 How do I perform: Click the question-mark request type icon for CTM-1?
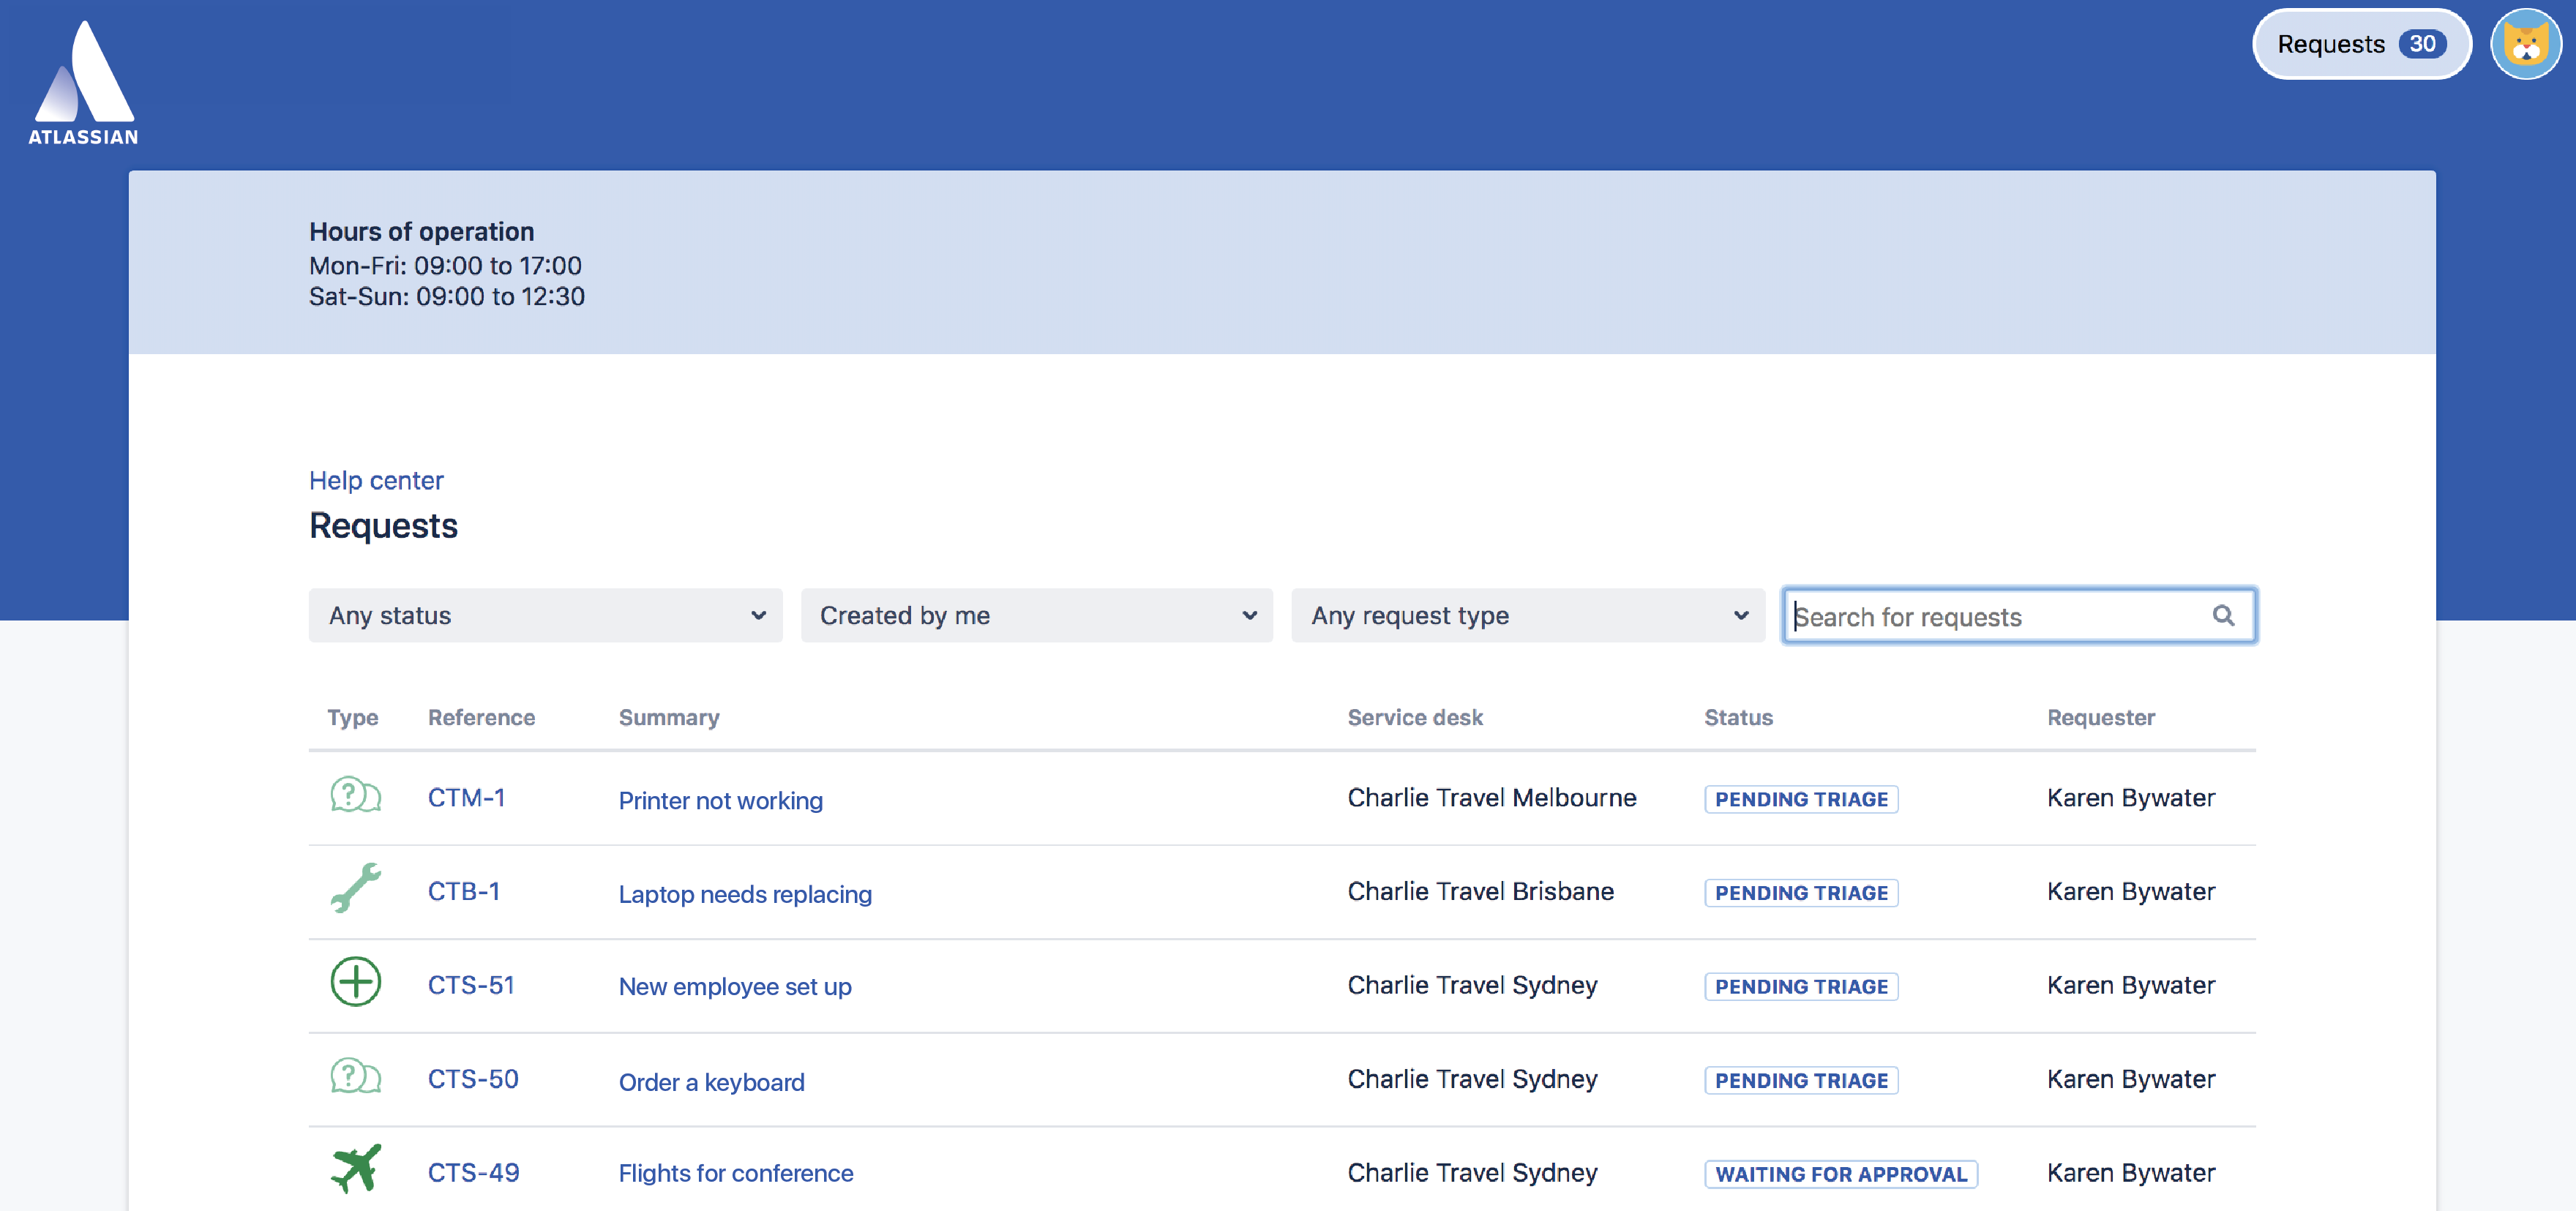point(355,796)
